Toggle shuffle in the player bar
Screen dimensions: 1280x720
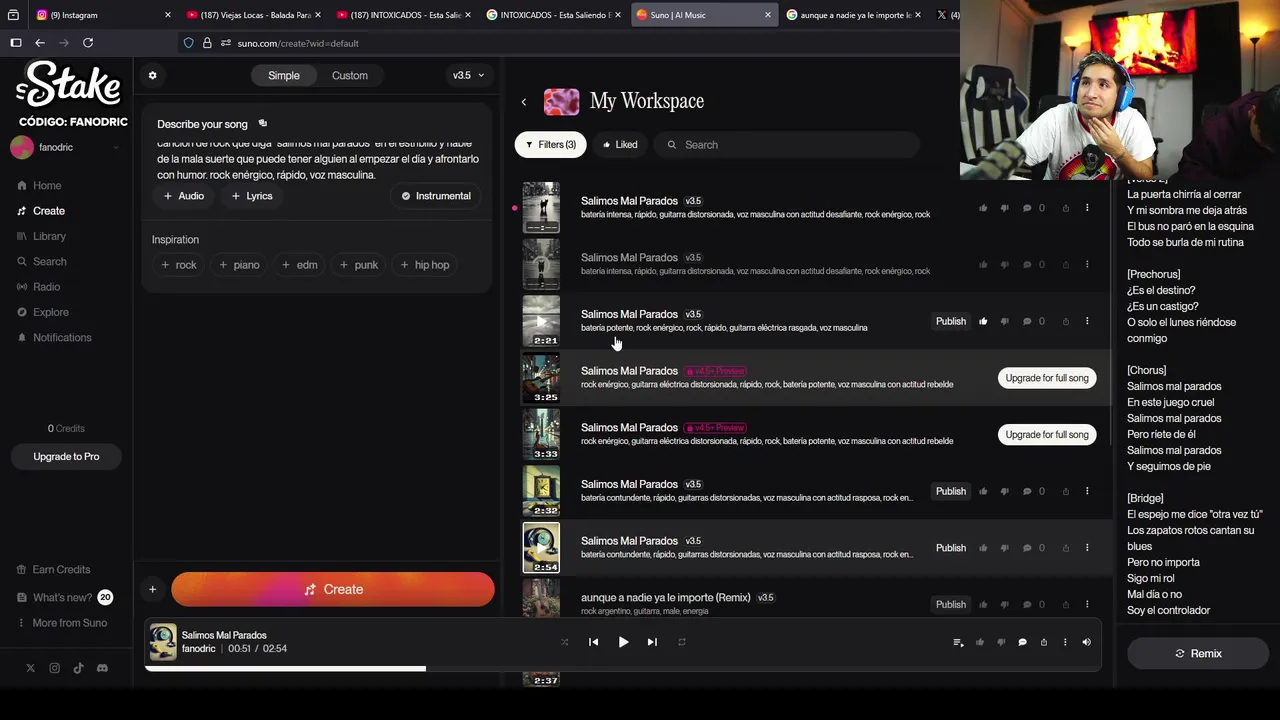pos(564,642)
